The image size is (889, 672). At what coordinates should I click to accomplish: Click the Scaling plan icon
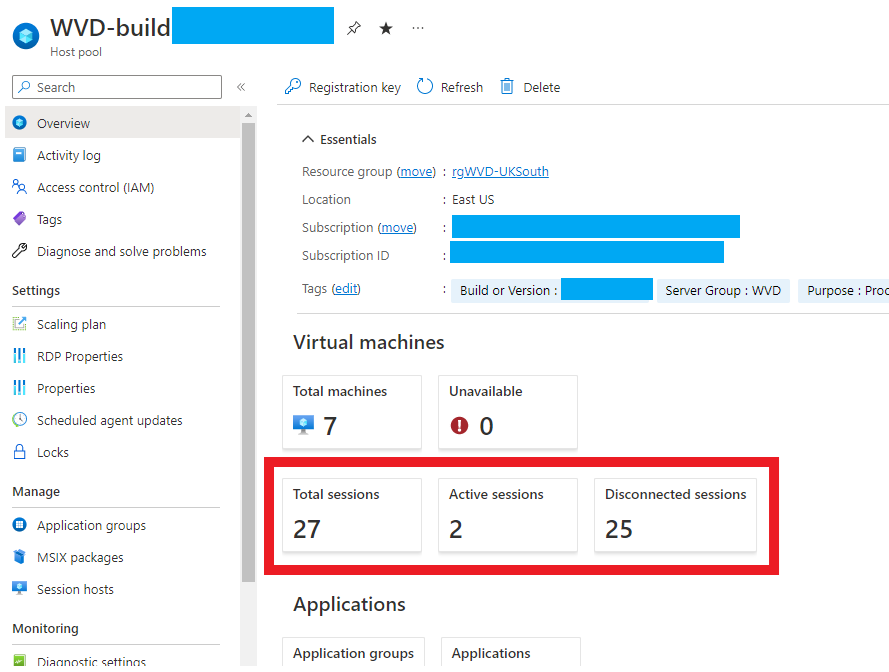(19, 324)
